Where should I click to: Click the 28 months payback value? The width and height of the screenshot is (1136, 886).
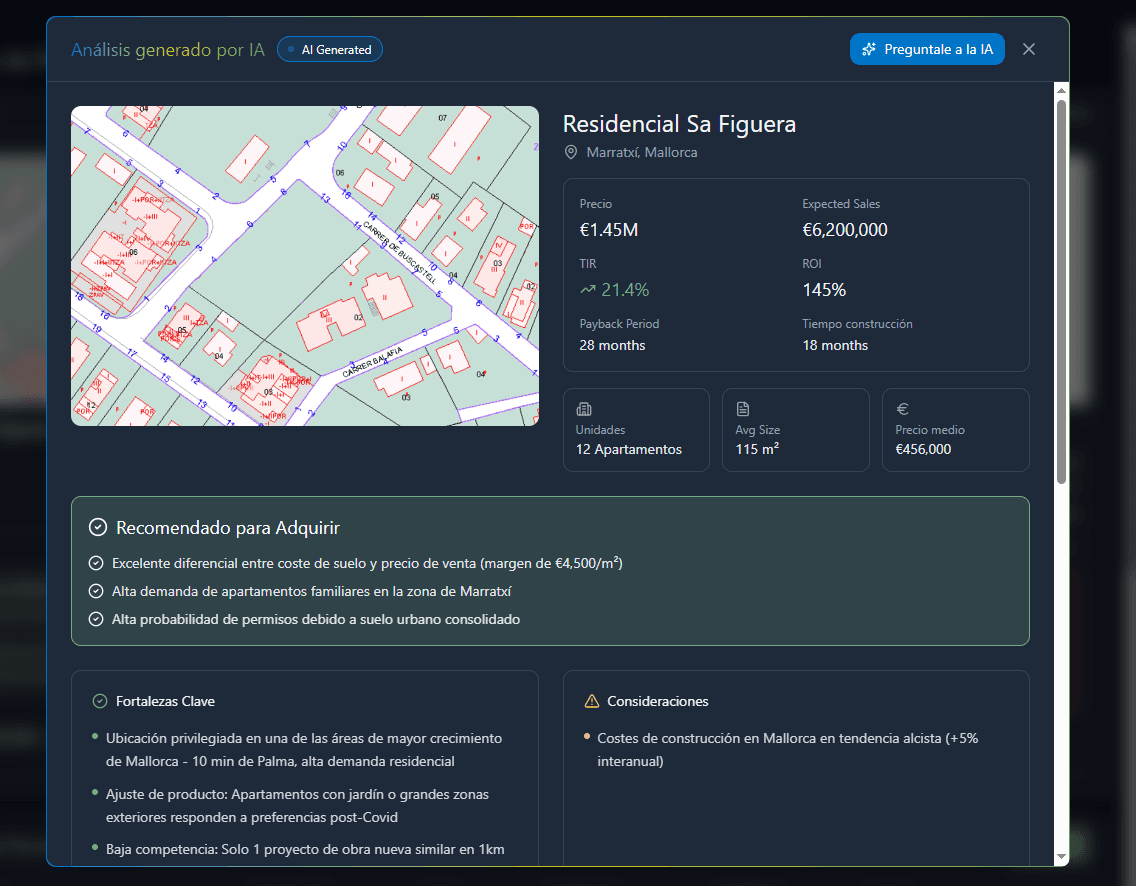(612, 346)
